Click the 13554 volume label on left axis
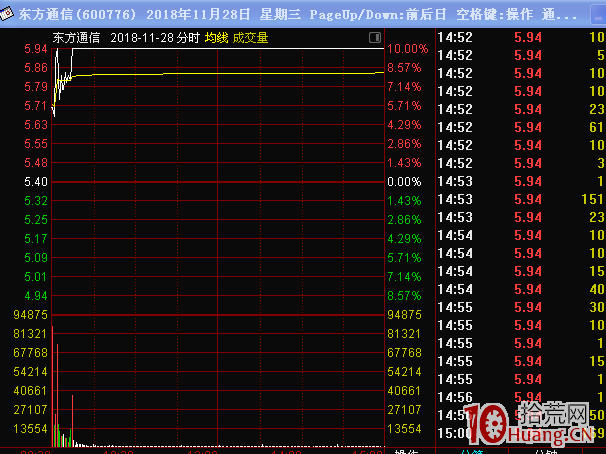 pyautogui.click(x=30, y=429)
